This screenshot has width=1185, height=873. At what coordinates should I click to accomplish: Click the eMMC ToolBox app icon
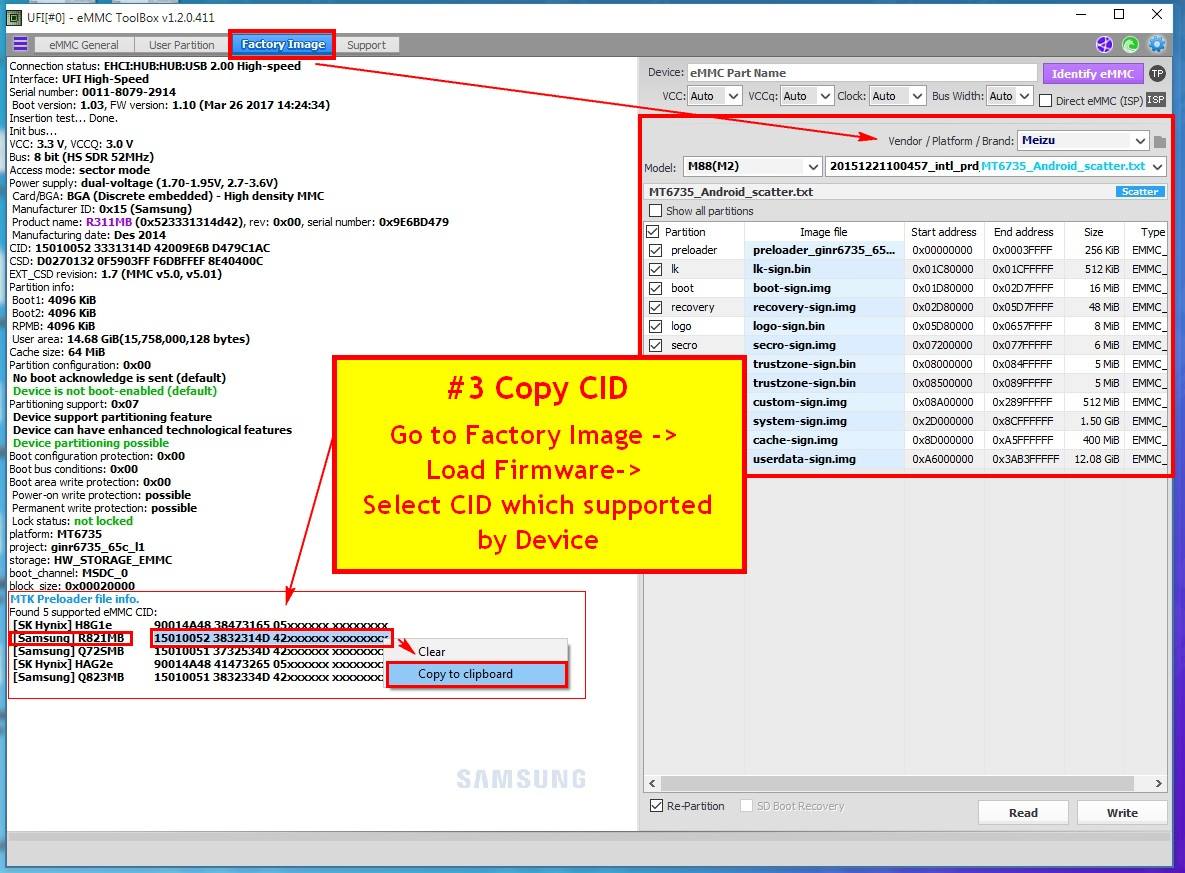click(x=14, y=17)
